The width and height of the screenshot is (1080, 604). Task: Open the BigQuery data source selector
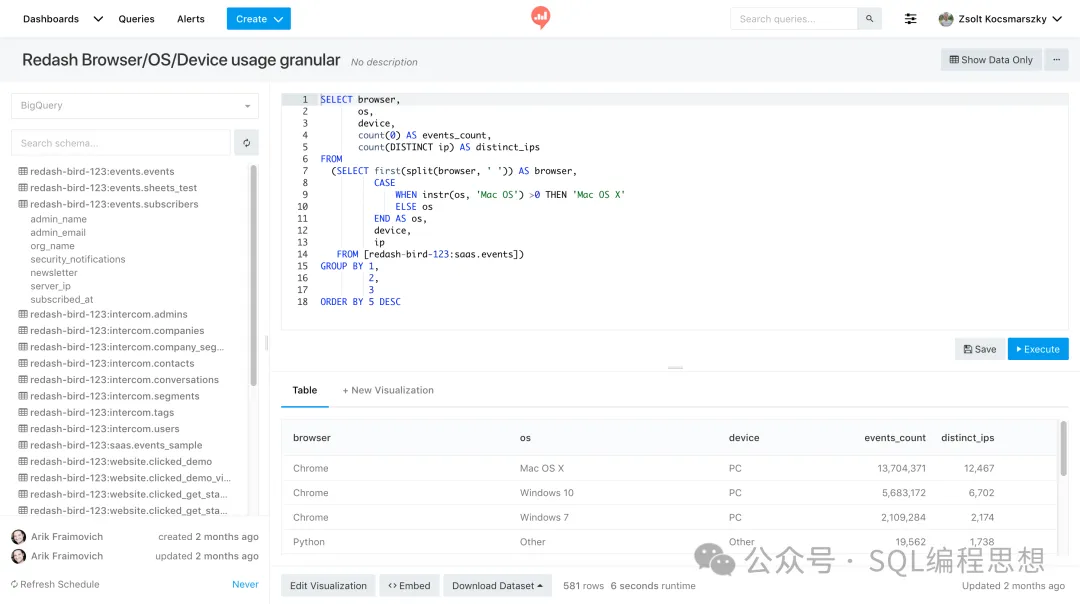tap(135, 105)
